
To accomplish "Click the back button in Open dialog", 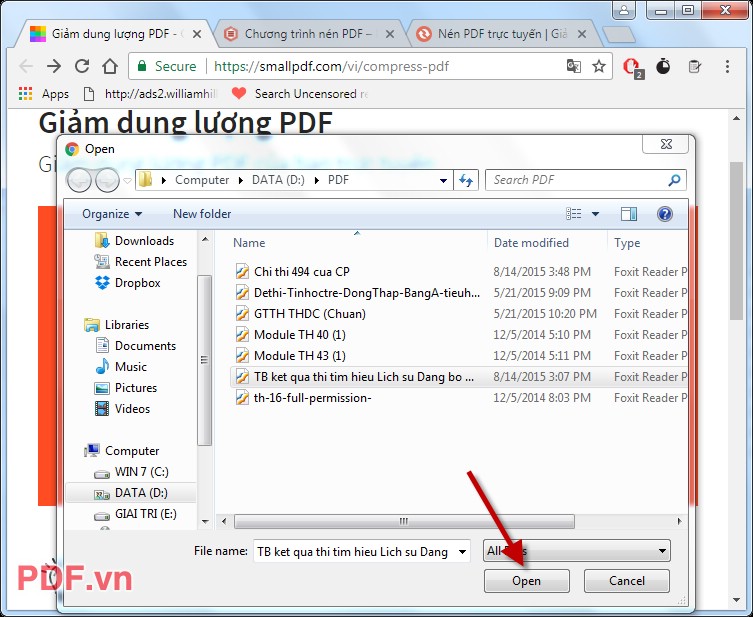I will (x=79, y=181).
